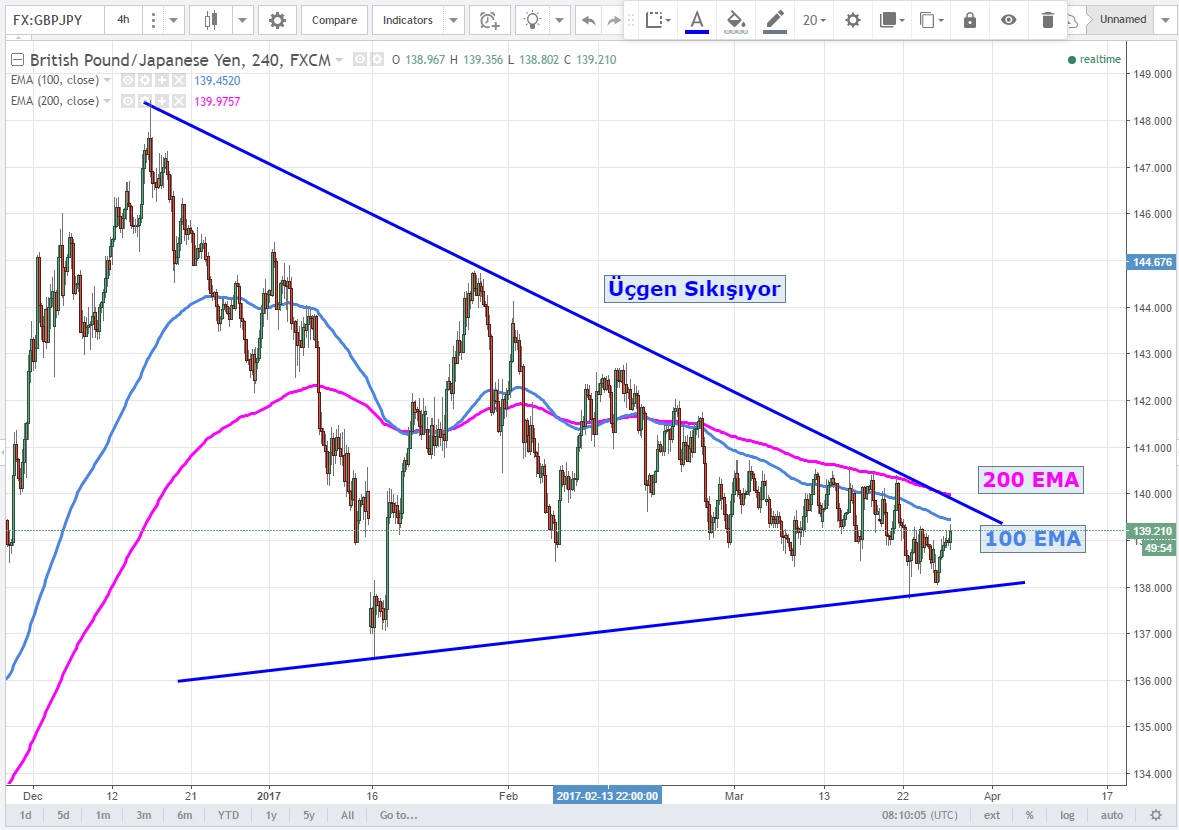The width and height of the screenshot is (1179, 830).
Task: Expand the chart style dropdown arrow
Action: [244, 20]
